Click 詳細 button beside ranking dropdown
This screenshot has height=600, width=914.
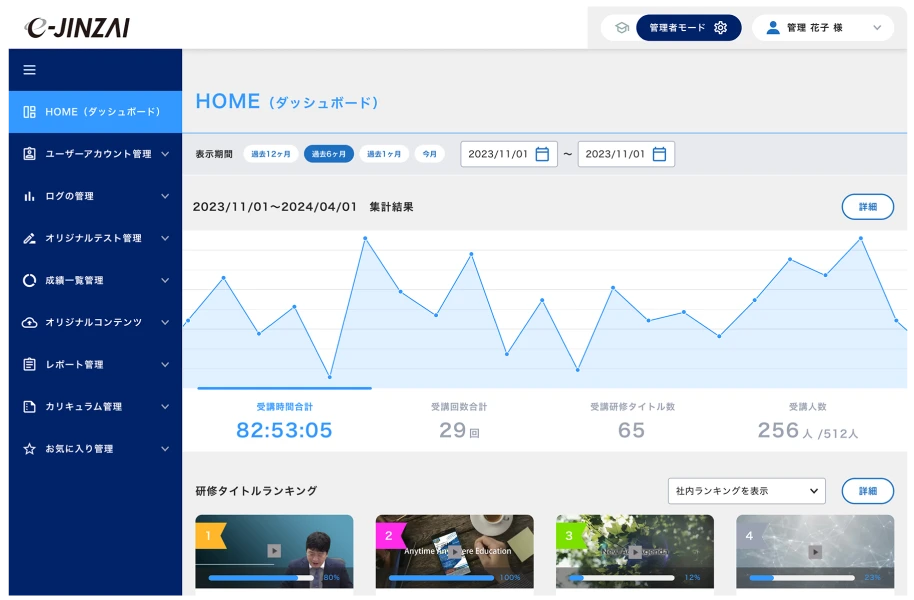867,491
